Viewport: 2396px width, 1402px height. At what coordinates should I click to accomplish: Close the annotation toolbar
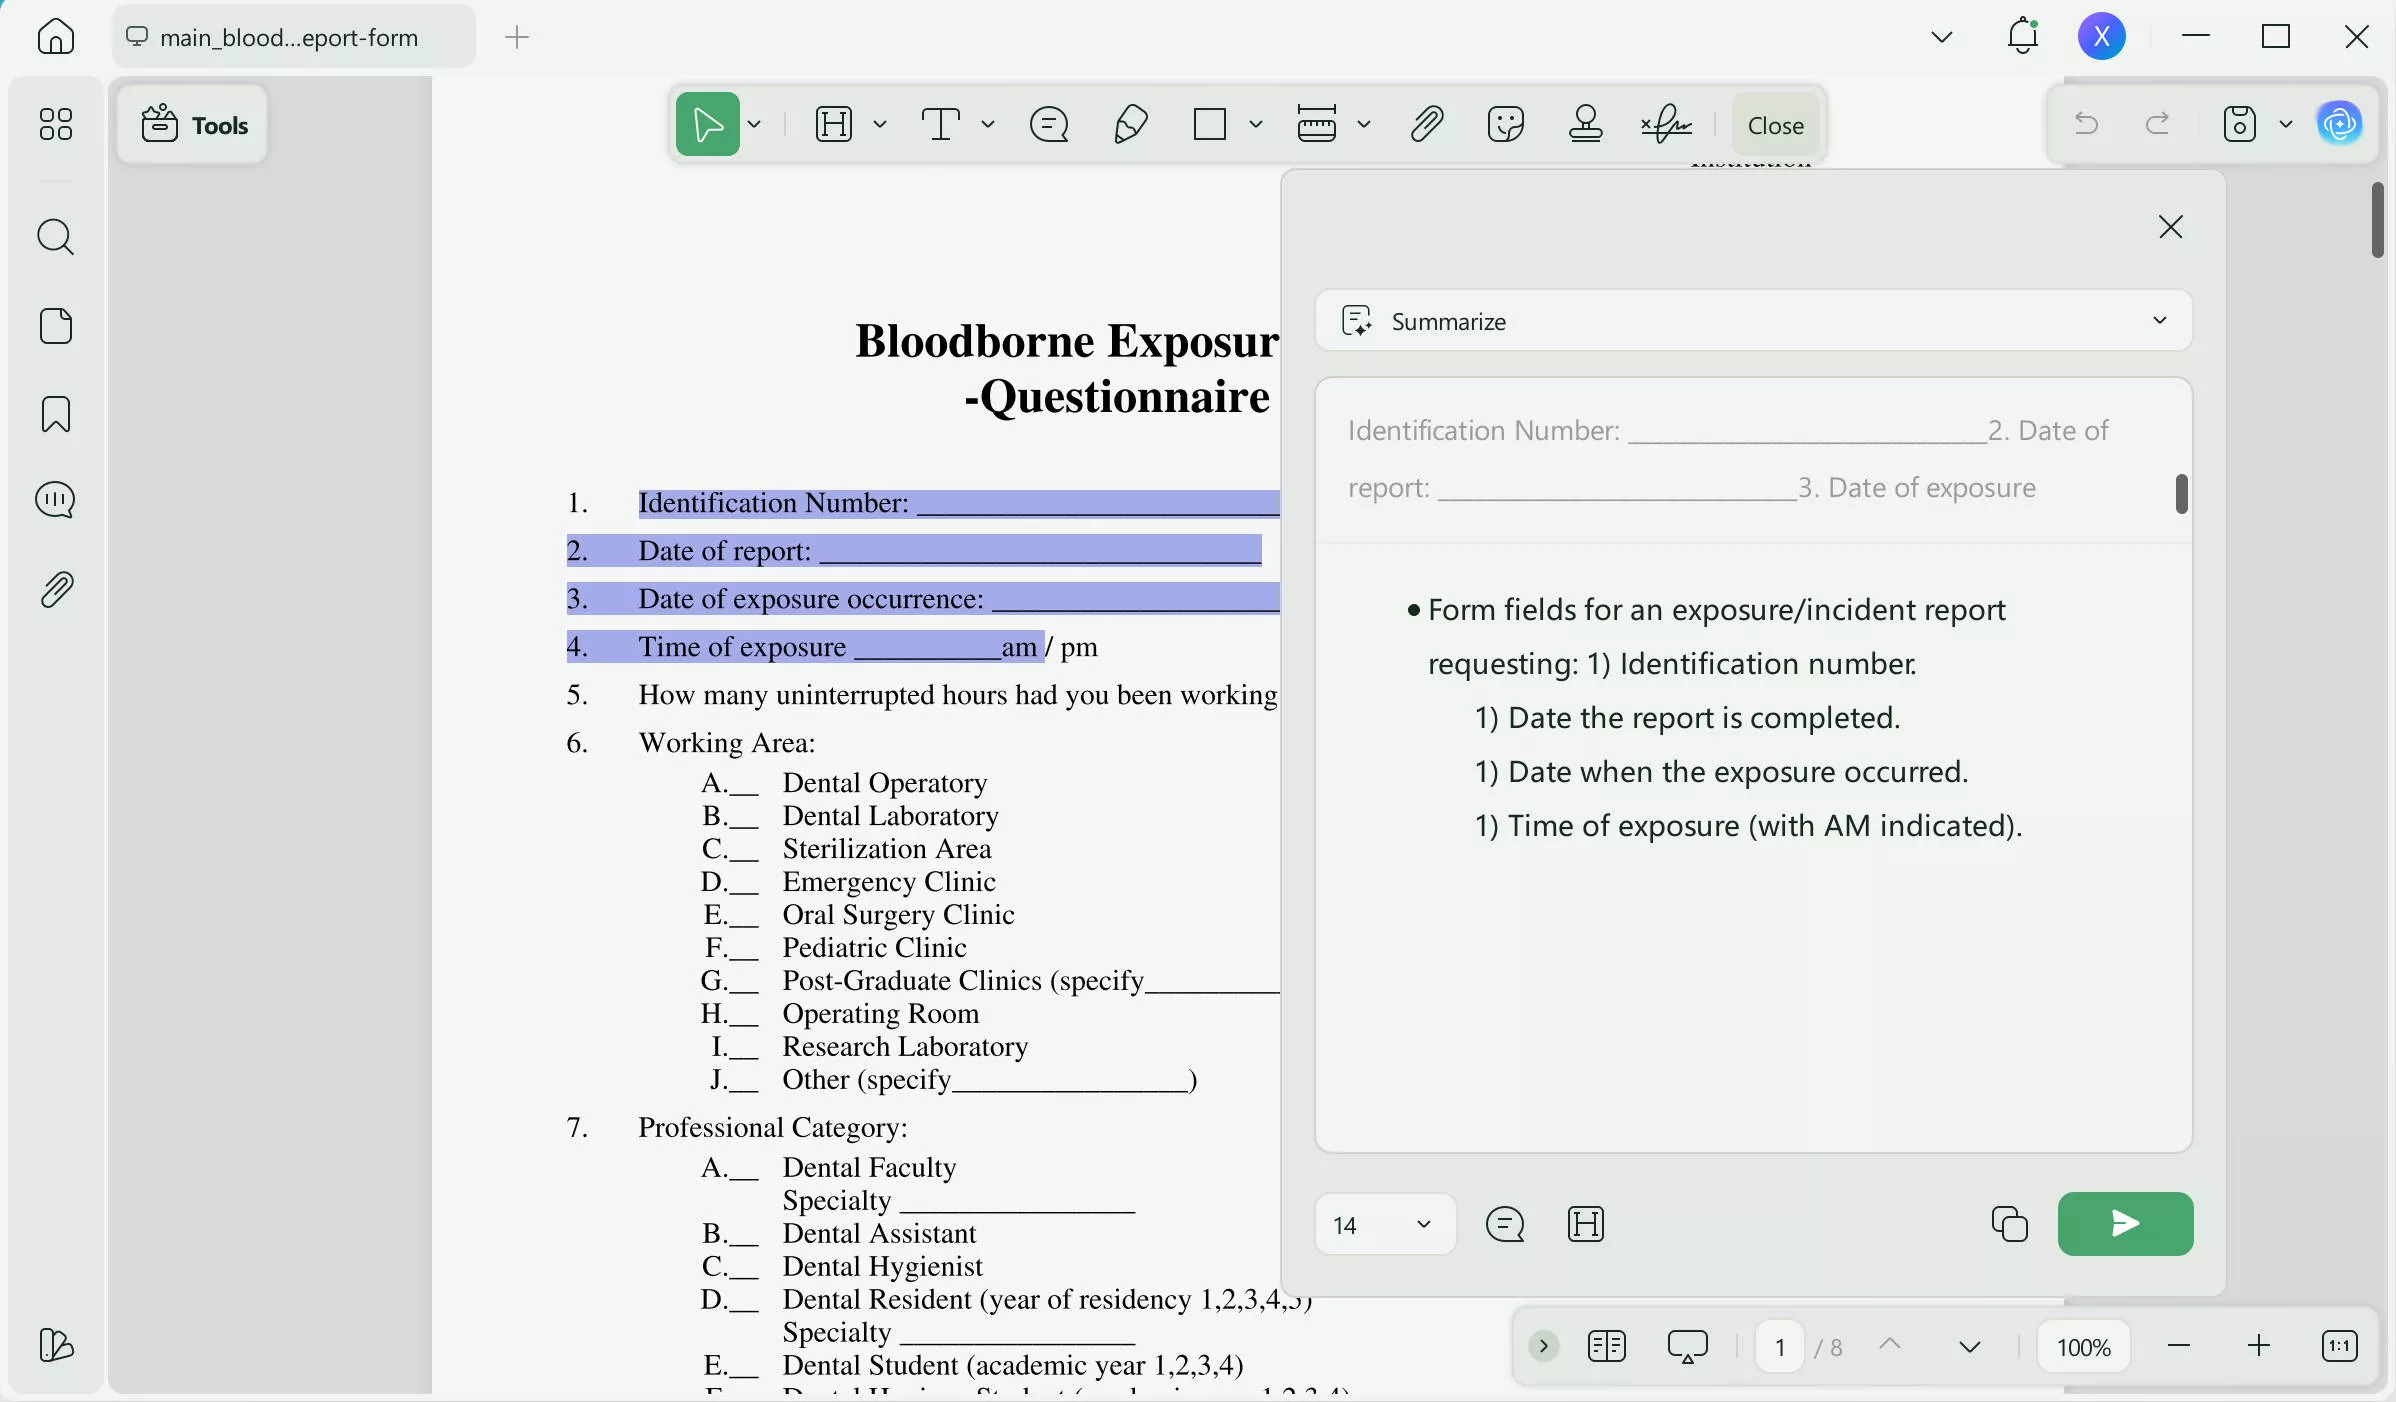point(1774,124)
